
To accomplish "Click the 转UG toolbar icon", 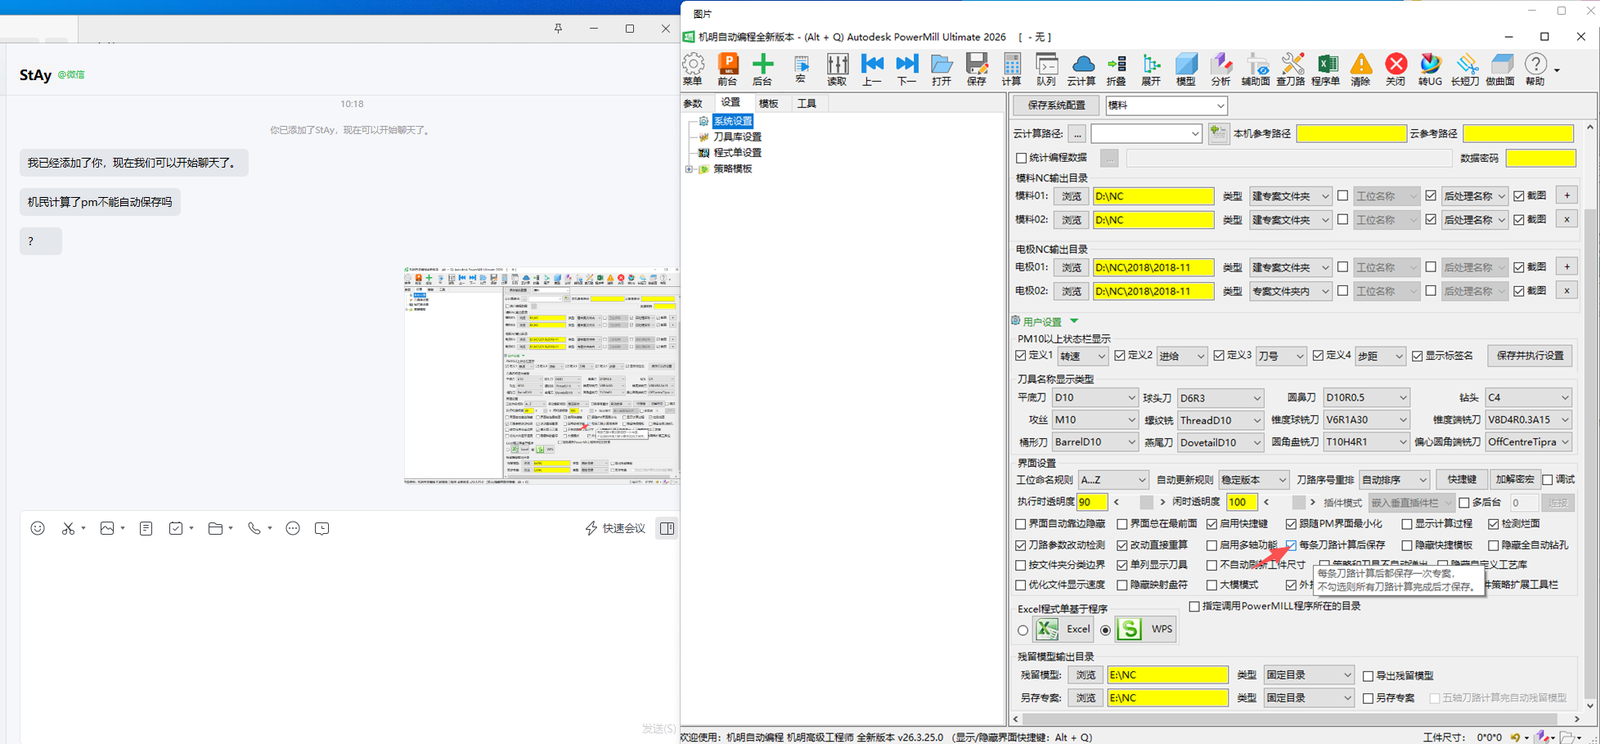I will tap(1431, 69).
